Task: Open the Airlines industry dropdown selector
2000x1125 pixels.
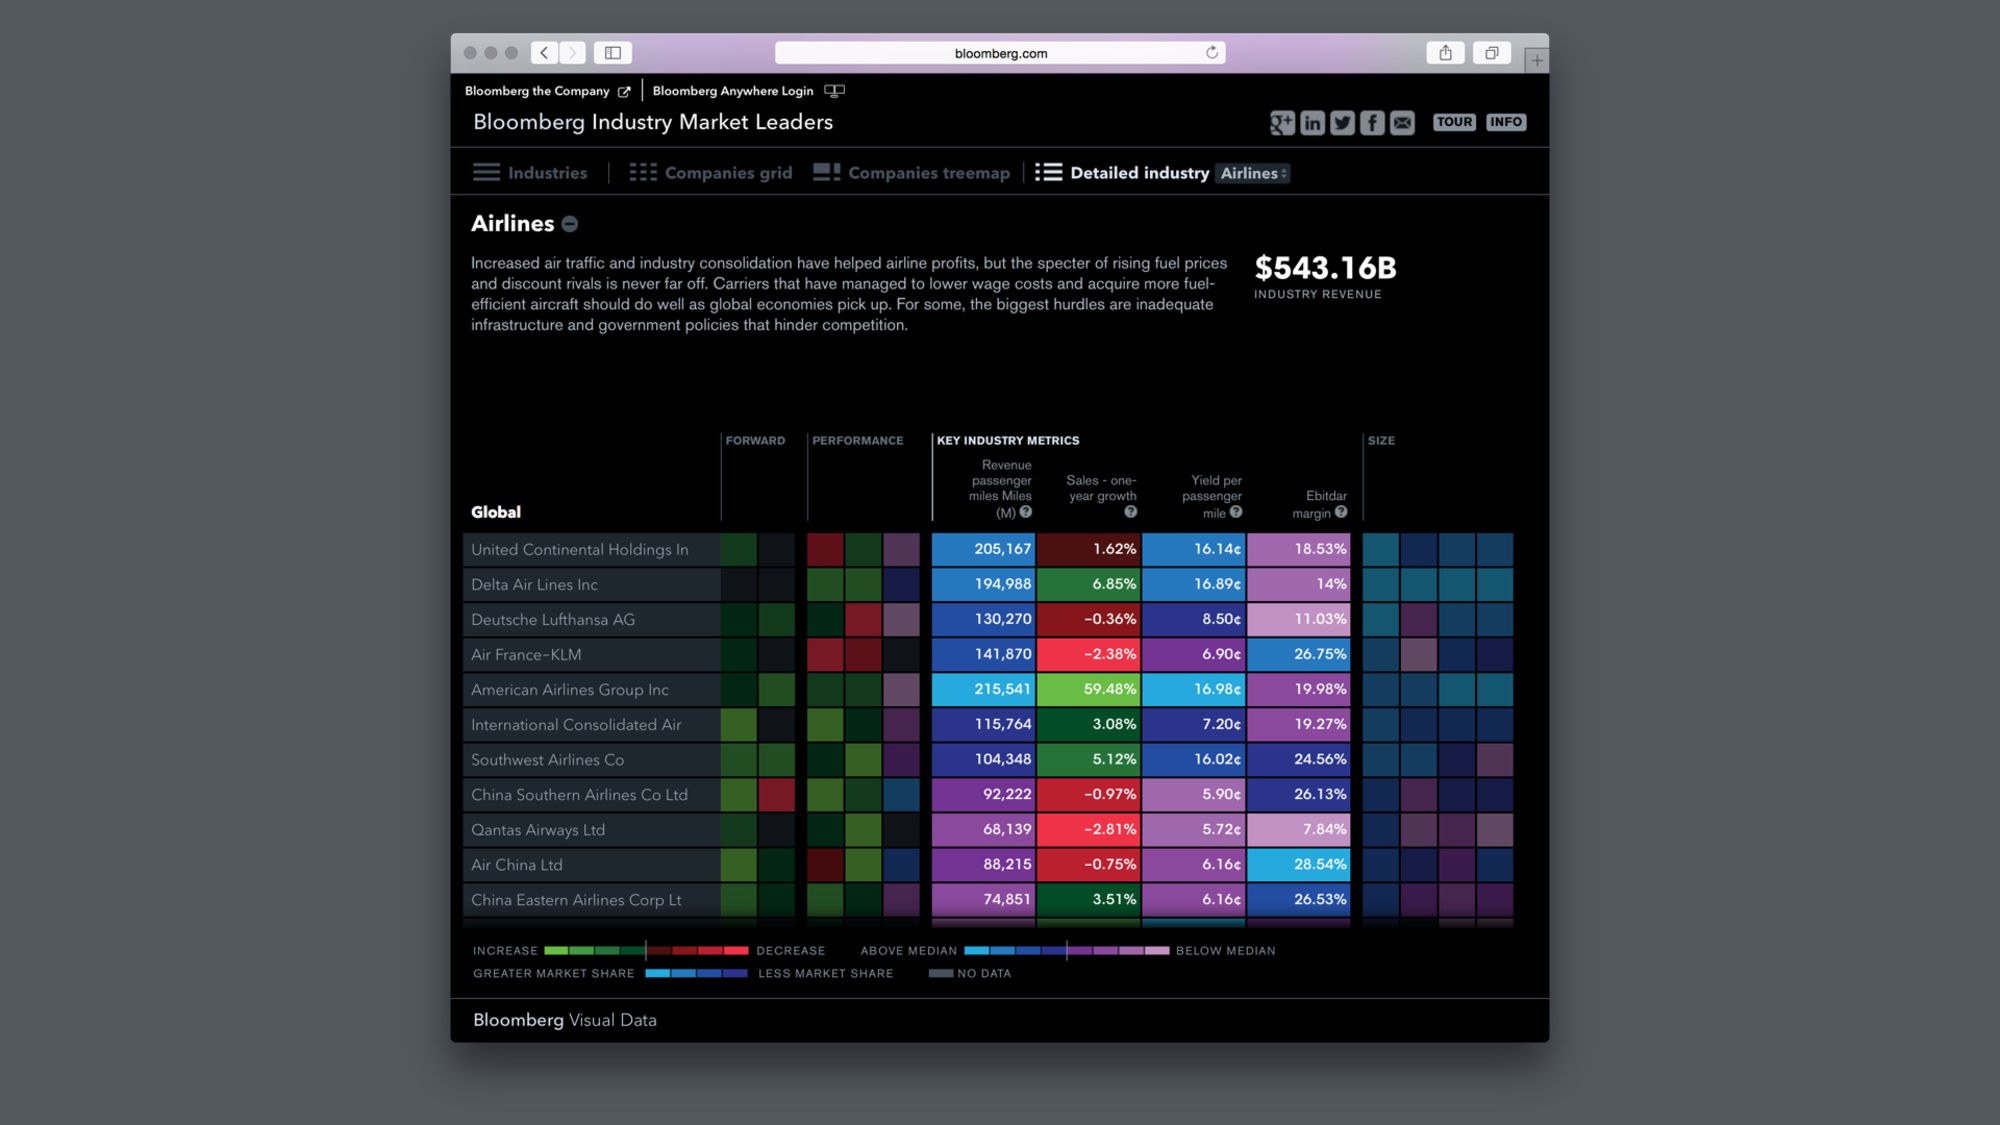Action: 1253,173
